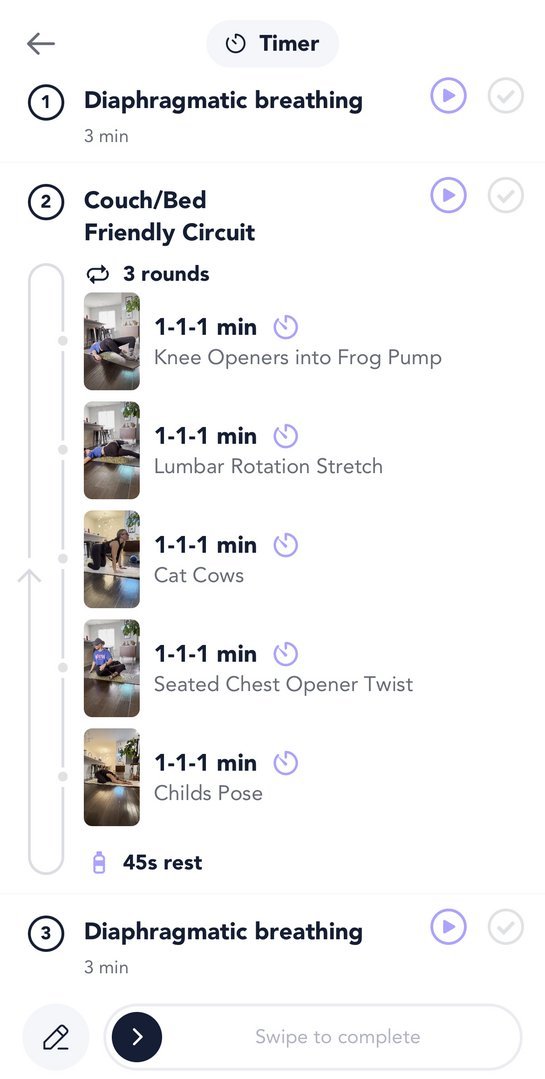The width and height of the screenshot is (545, 1079).
Task: Tap the back arrow icon
Action: point(41,43)
